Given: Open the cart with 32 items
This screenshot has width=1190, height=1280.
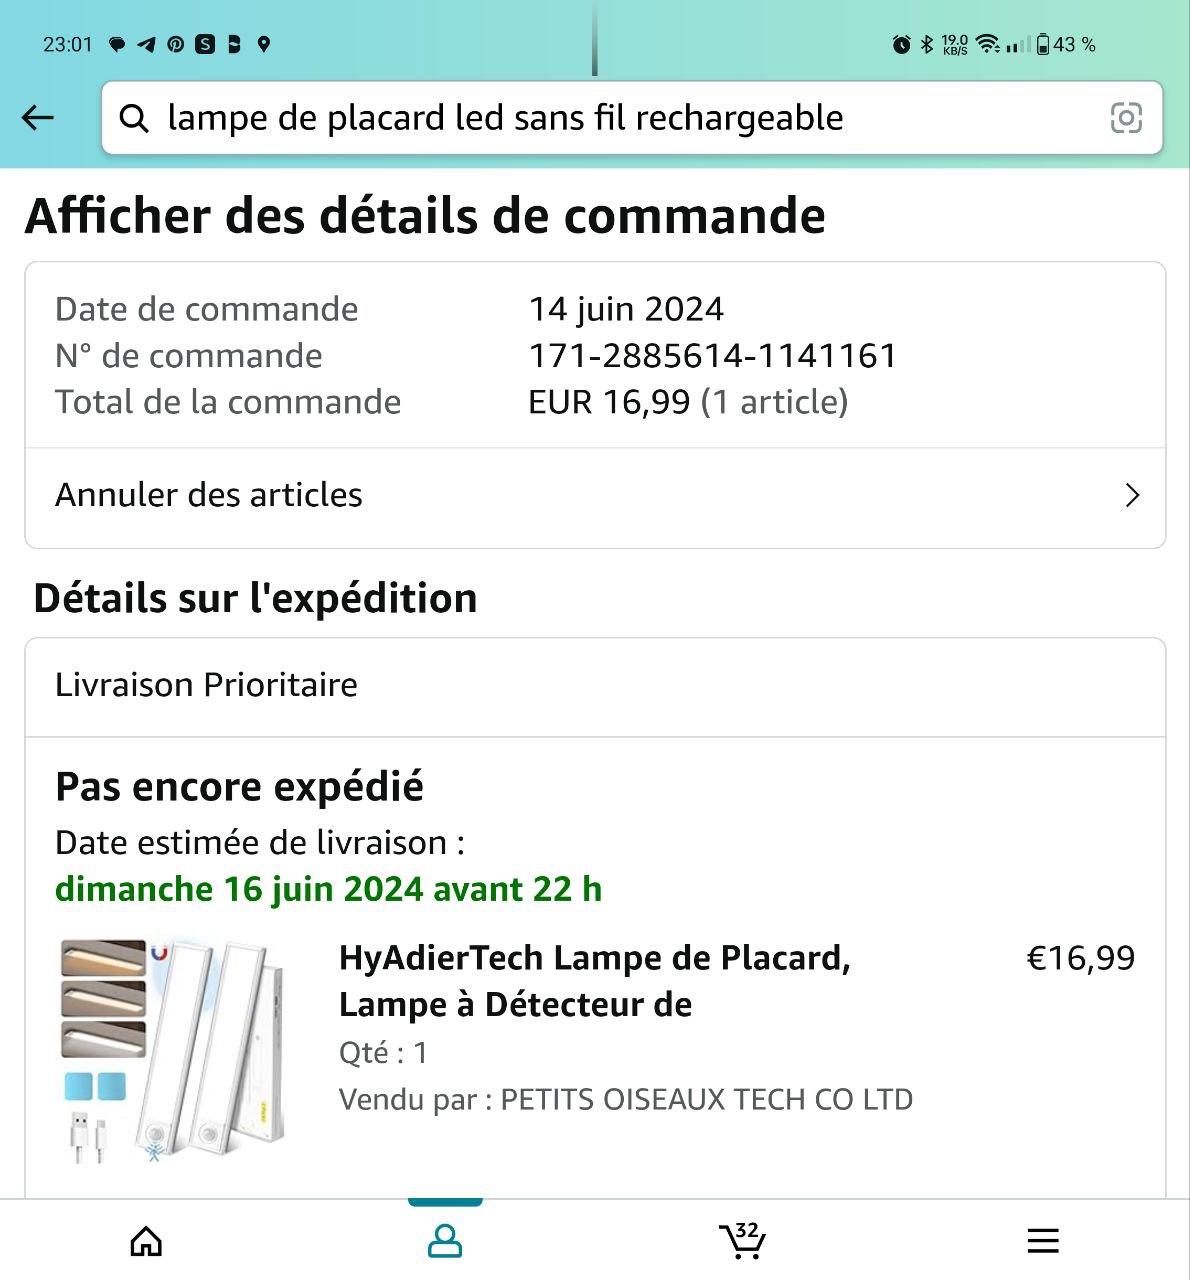Looking at the screenshot, I should (742, 1241).
